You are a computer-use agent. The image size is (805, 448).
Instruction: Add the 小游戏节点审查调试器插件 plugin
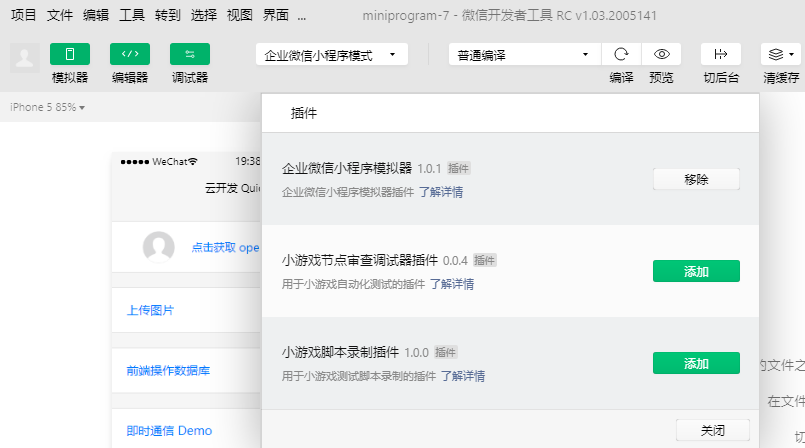[x=696, y=271]
